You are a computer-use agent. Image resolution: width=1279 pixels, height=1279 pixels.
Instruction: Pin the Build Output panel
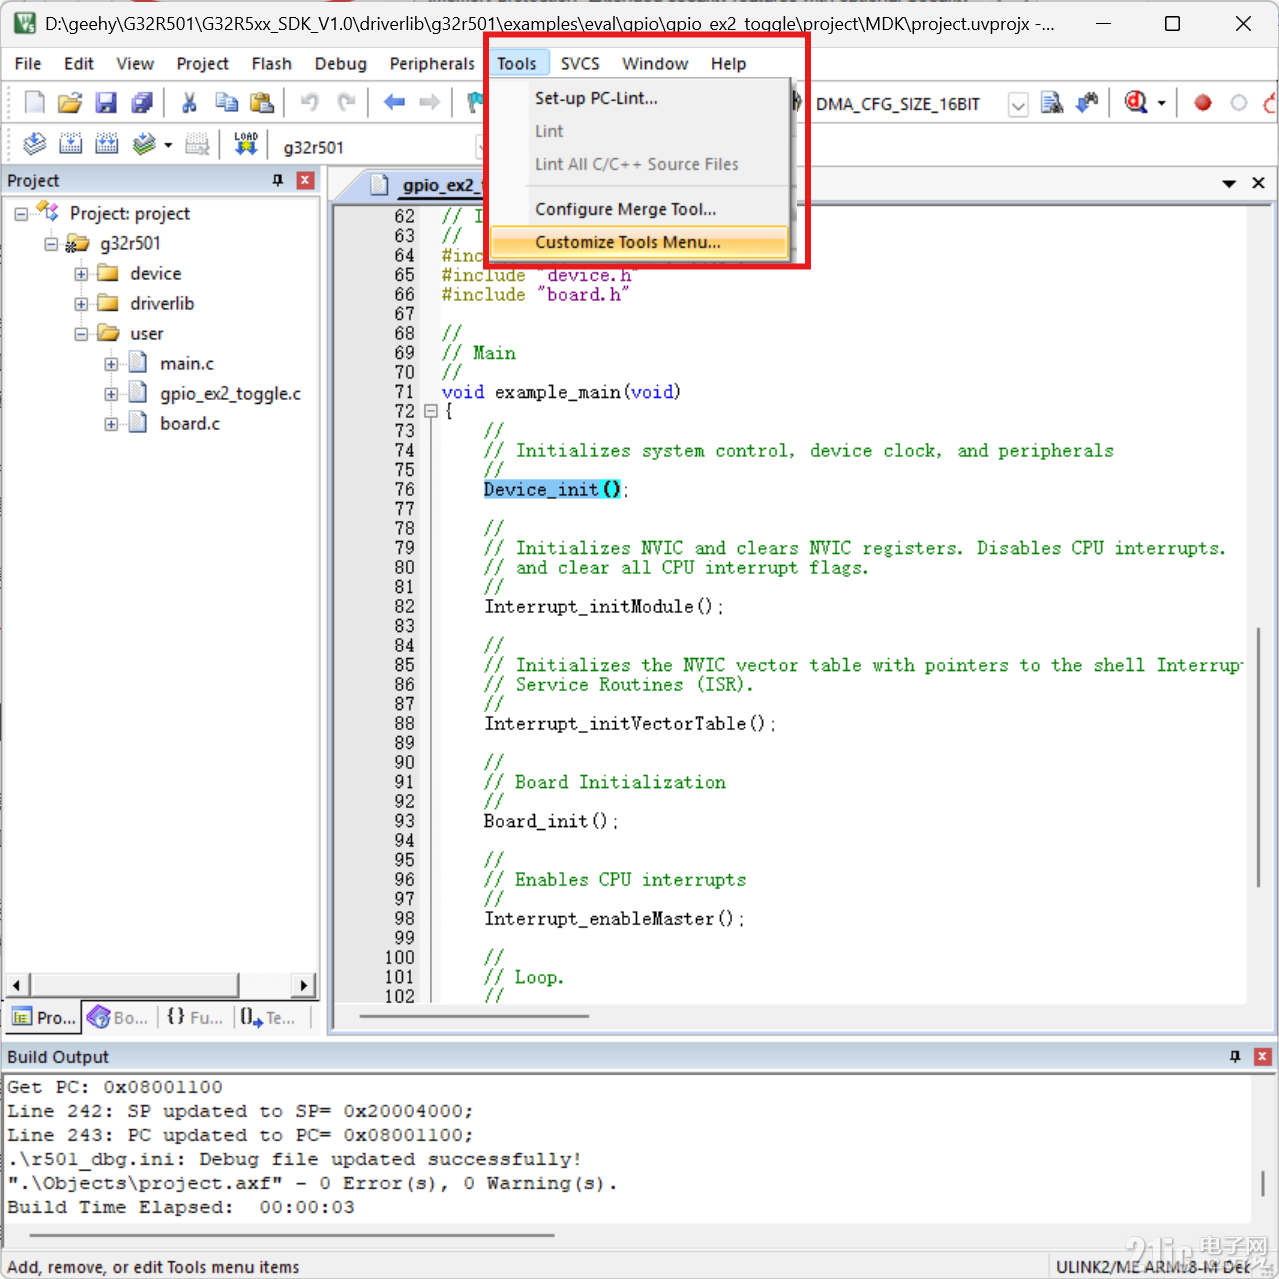(x=1234, y=1056)
